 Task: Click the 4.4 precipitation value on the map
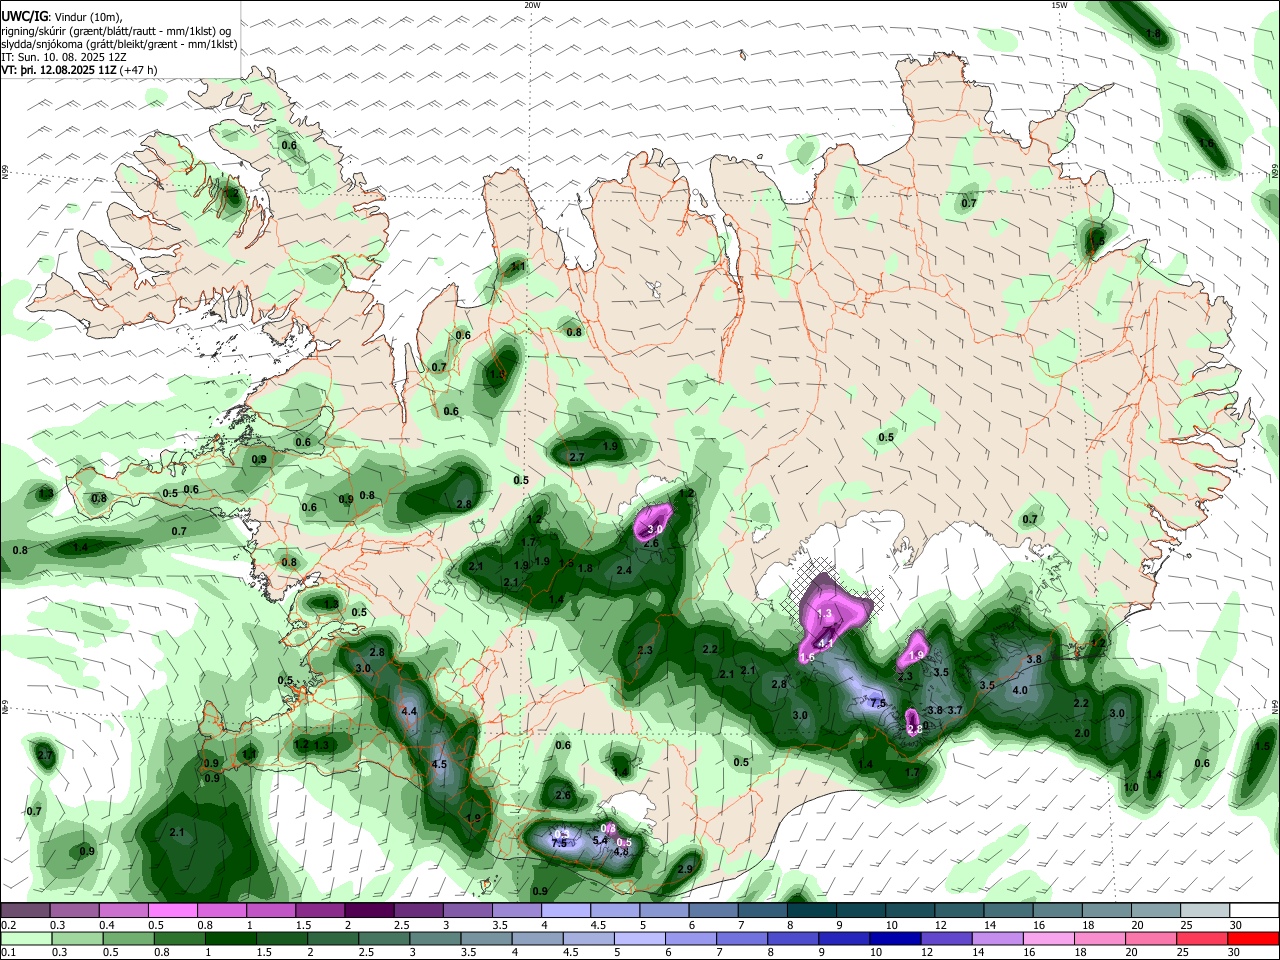pos(408,711)
